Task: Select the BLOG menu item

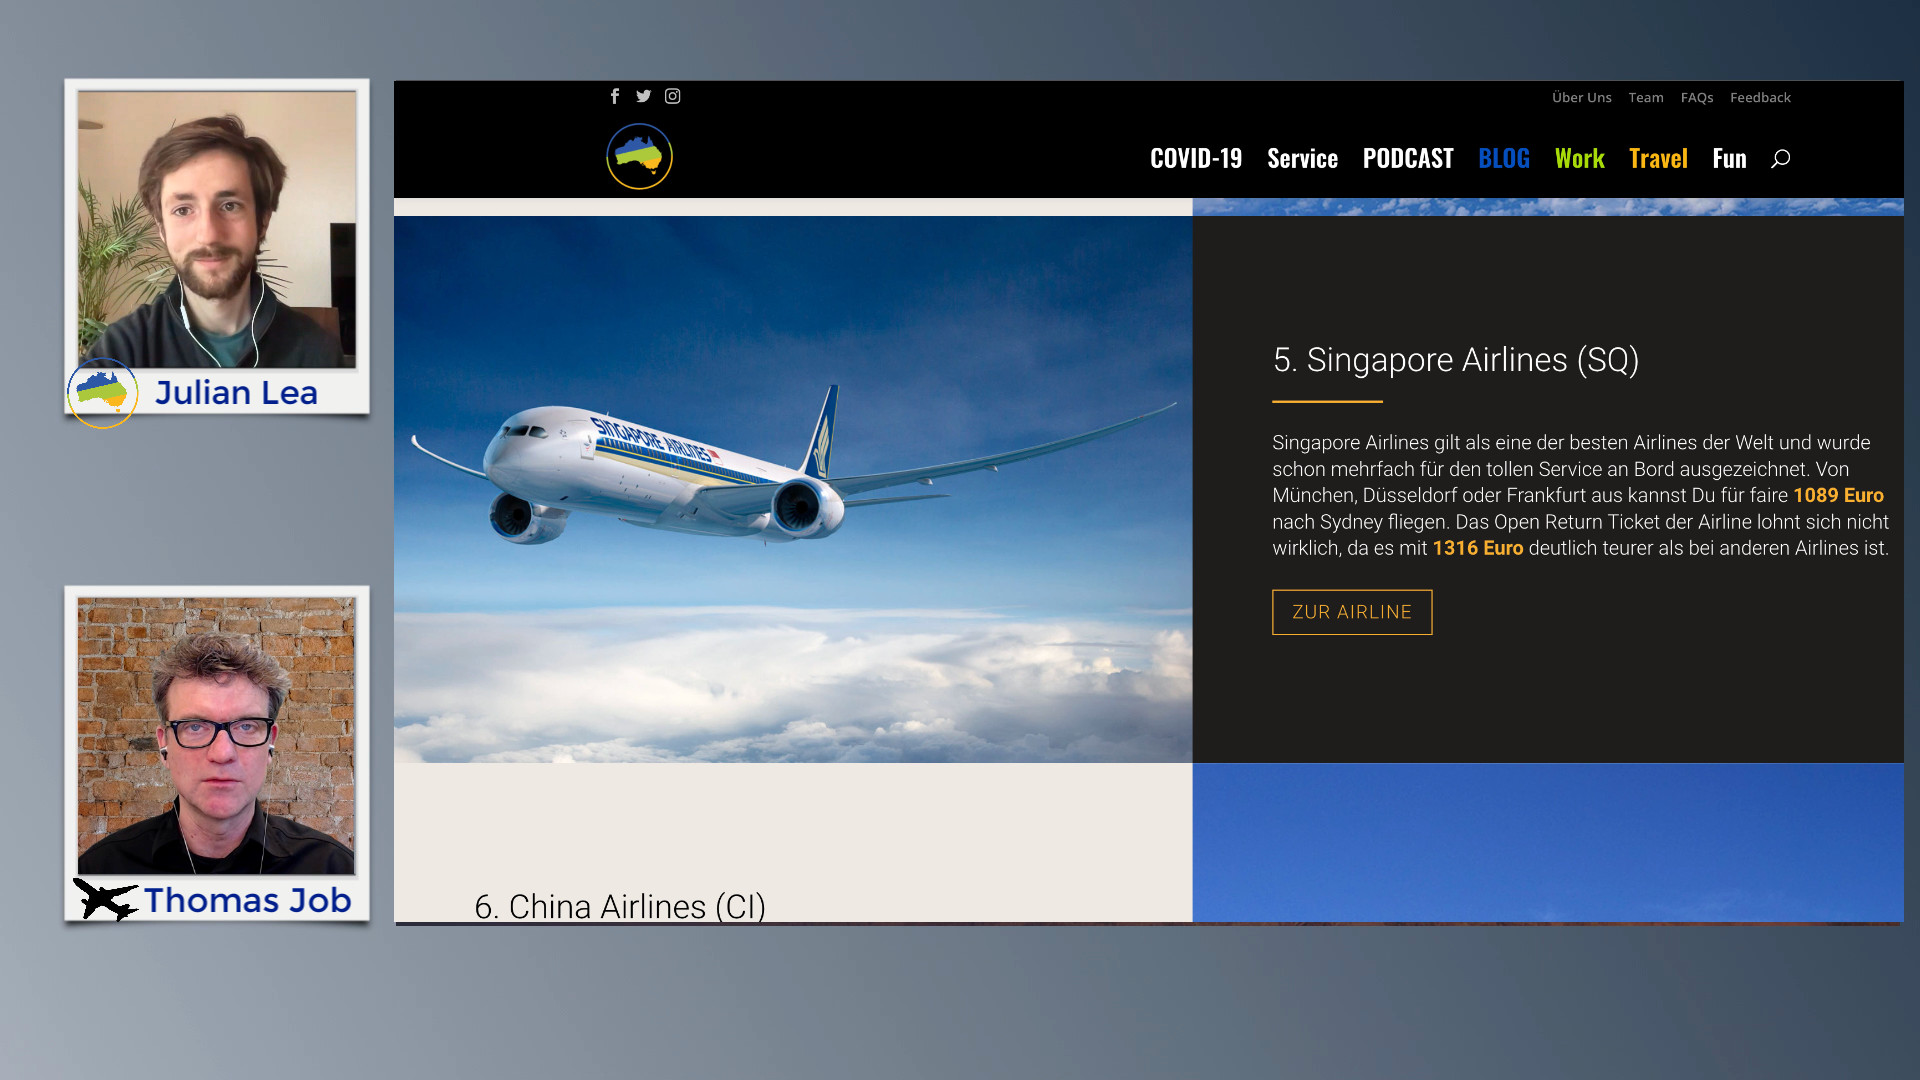Action: (1504, 158)
